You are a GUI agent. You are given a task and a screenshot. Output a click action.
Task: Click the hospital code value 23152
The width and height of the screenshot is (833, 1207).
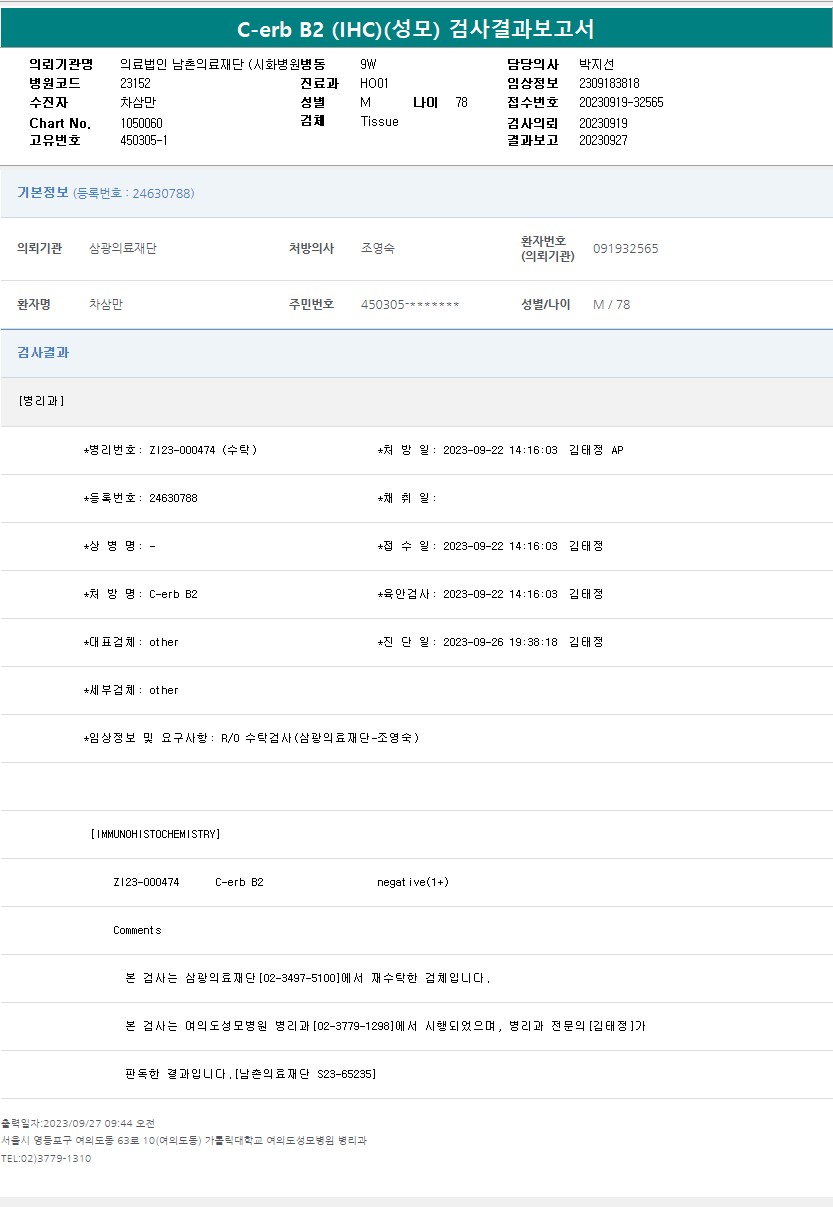135,84
